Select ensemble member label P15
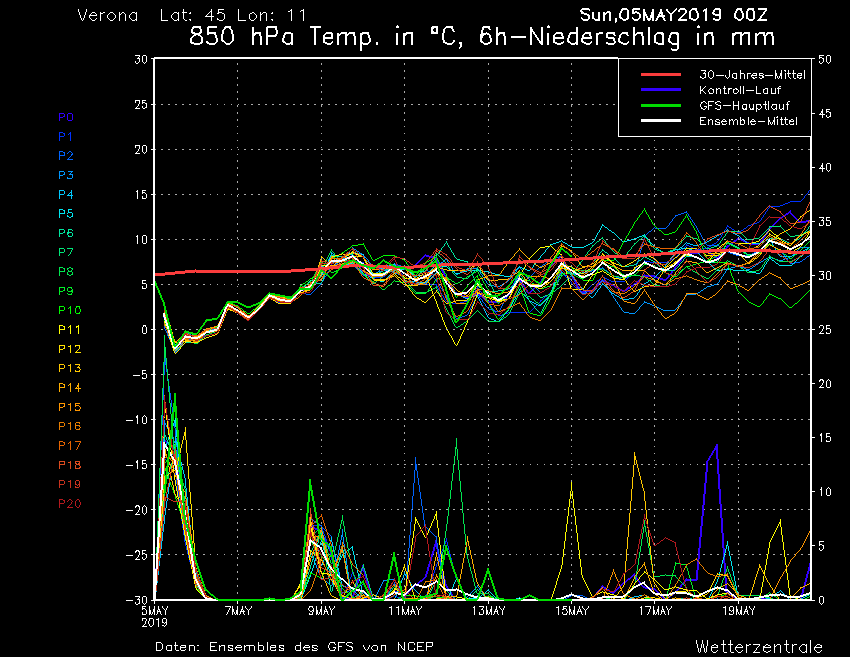This screenshot has width=850, height=657. tap(70, 407)
